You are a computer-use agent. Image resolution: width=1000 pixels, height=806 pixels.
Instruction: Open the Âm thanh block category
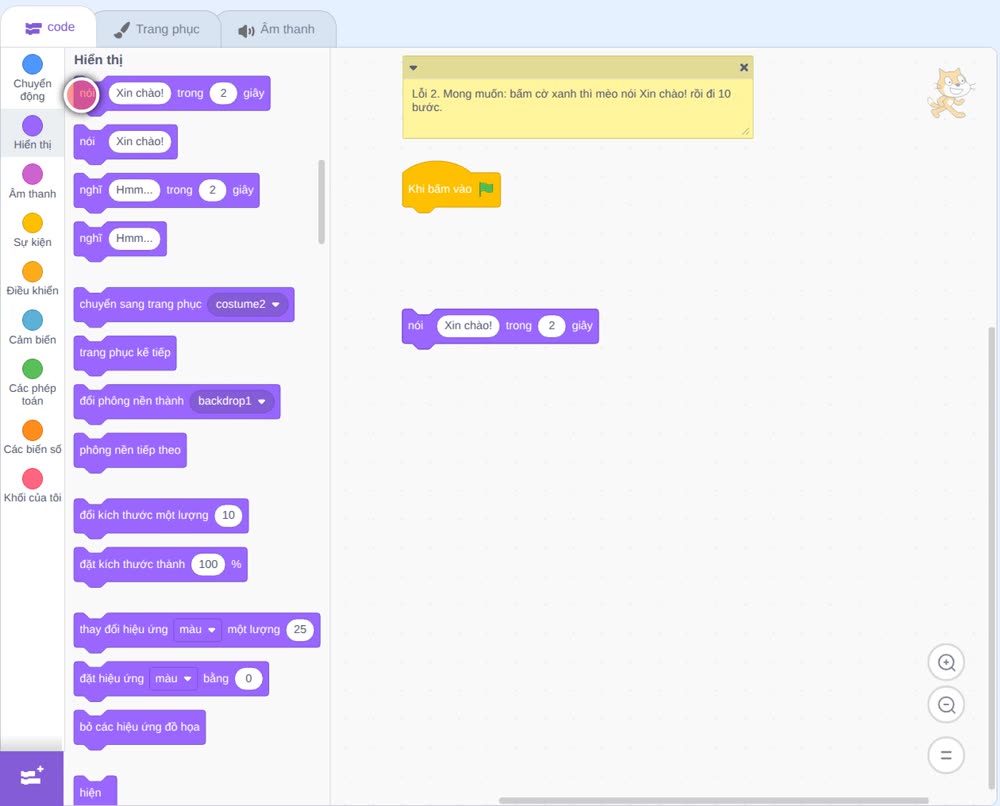[33, 181]
